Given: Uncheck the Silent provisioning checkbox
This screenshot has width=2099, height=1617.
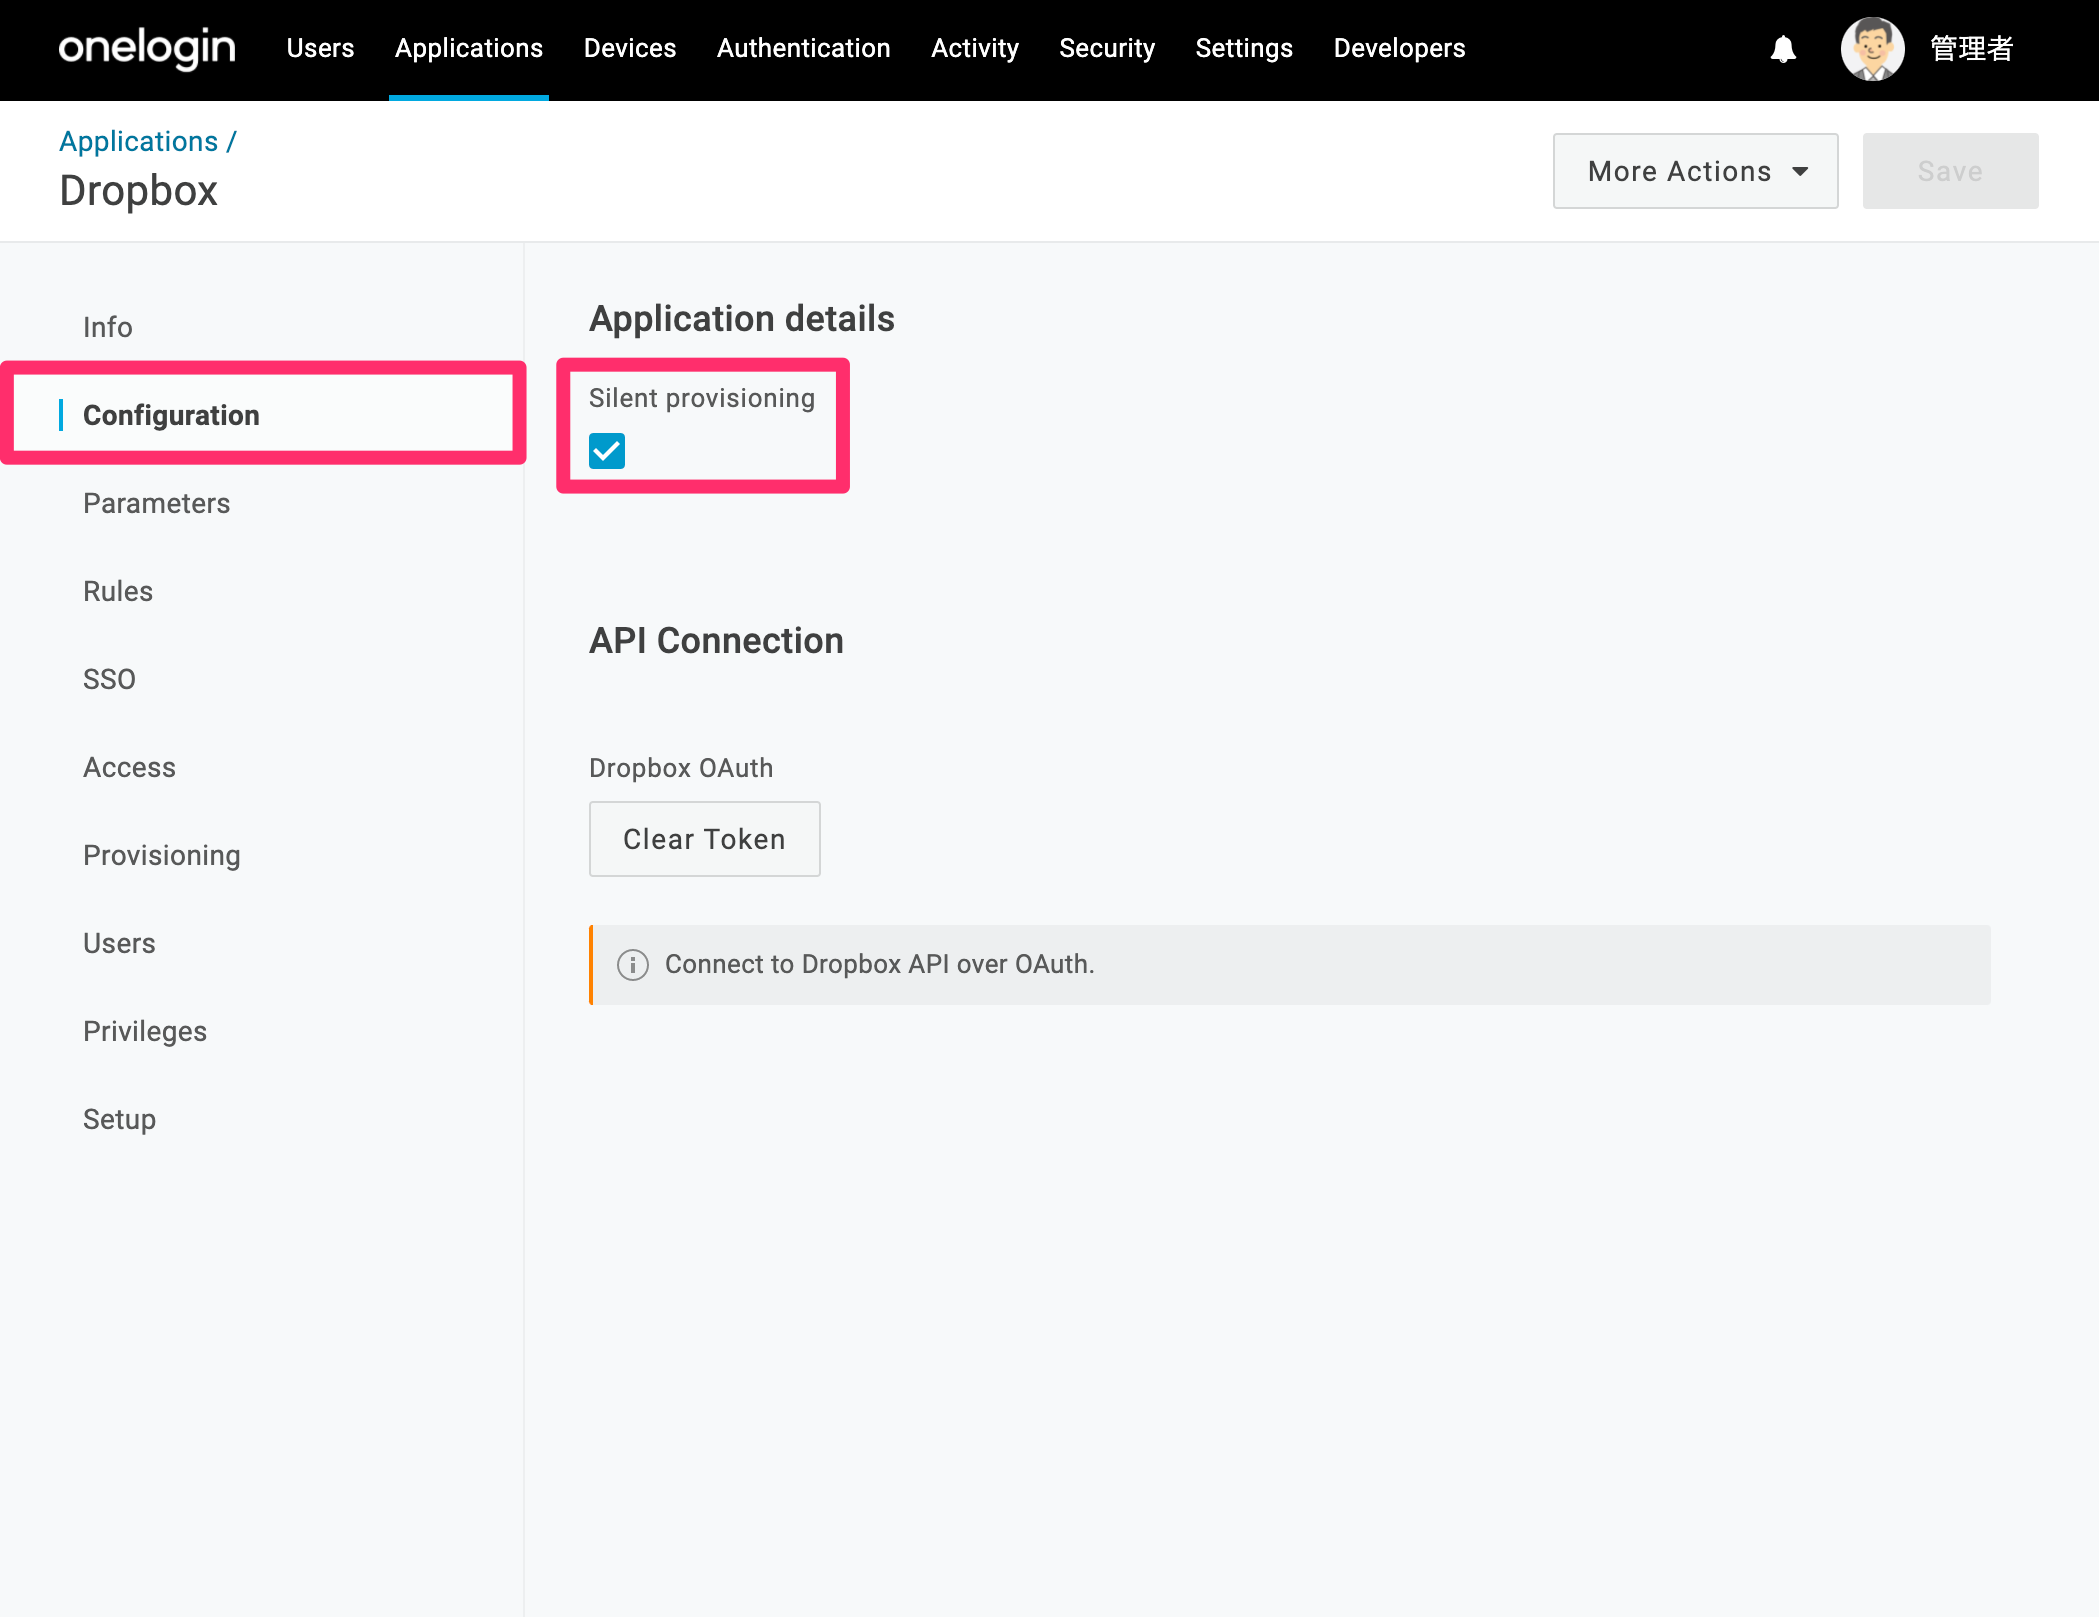Looking at the screenshot, I should (x=607, y=451).
